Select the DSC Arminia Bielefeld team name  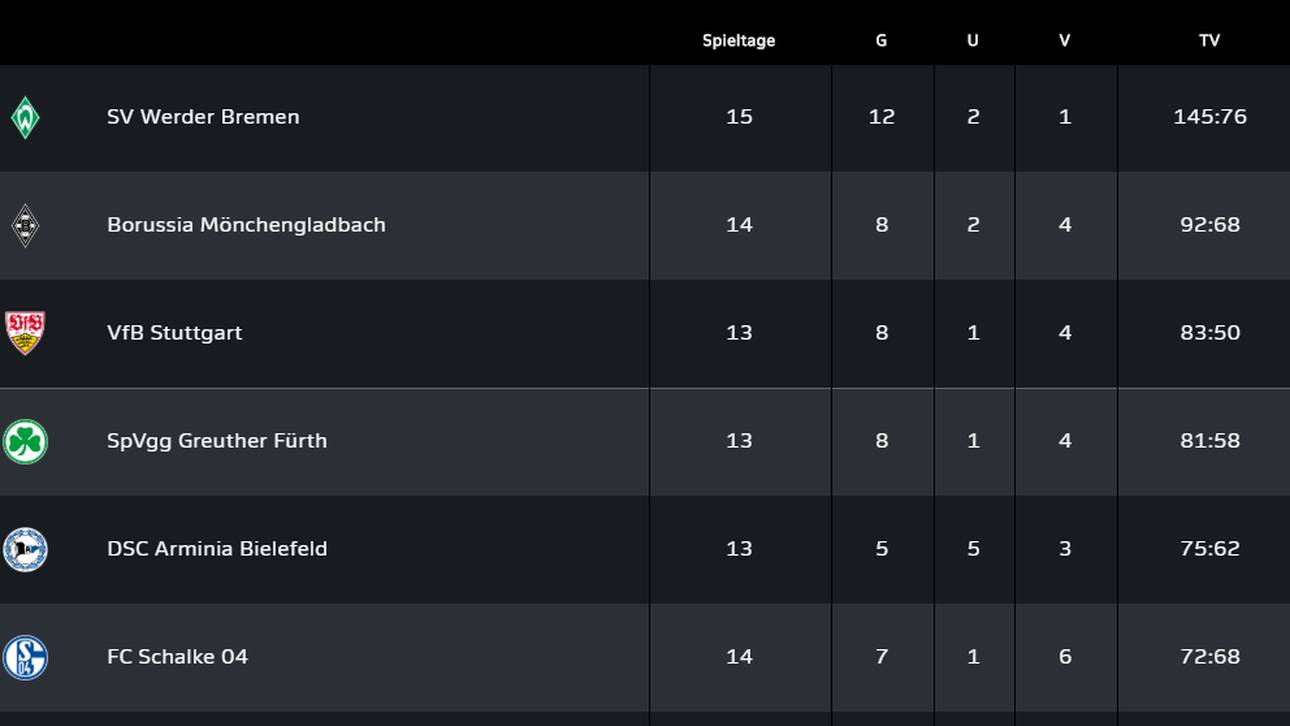pyautogui.click(x=217, y=549)
